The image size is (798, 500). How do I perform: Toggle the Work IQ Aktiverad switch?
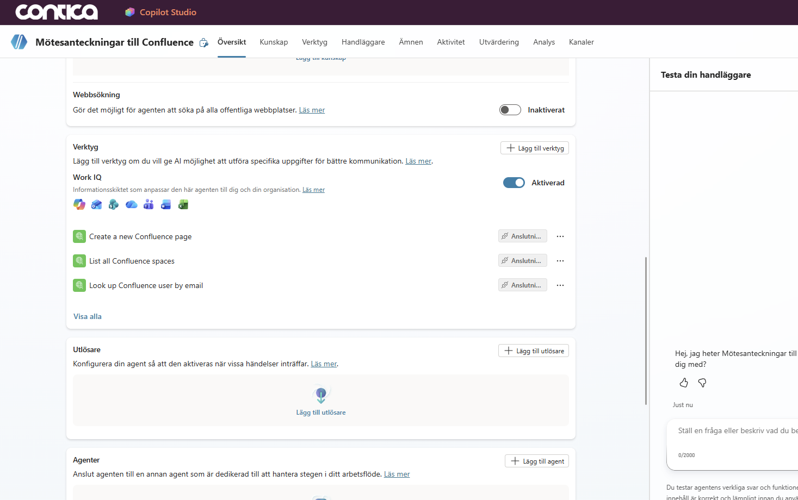click(514, 183)
